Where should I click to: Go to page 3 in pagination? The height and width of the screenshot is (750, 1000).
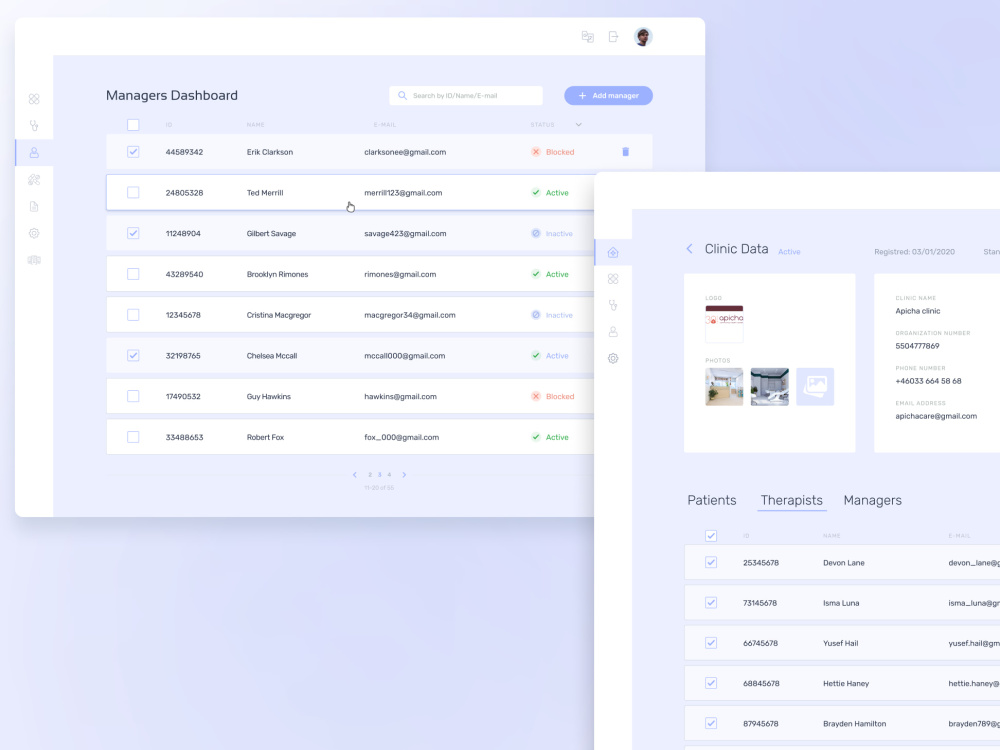pyautogui.click(x=379, y=474)
